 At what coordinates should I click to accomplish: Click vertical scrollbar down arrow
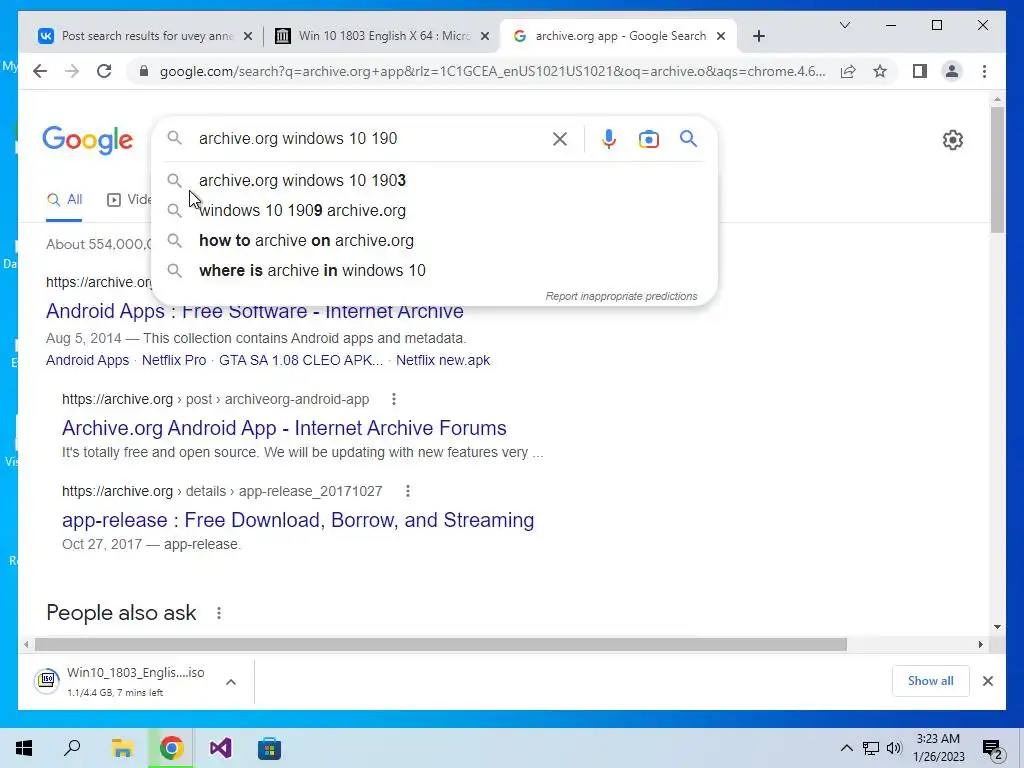pos(997,627)
